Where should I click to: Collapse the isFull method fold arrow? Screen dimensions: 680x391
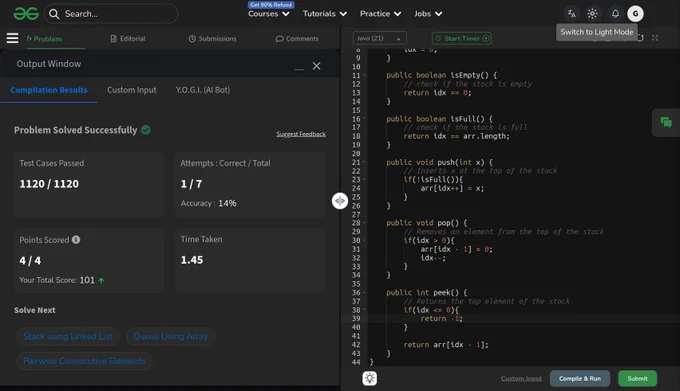tap(364, 119)
